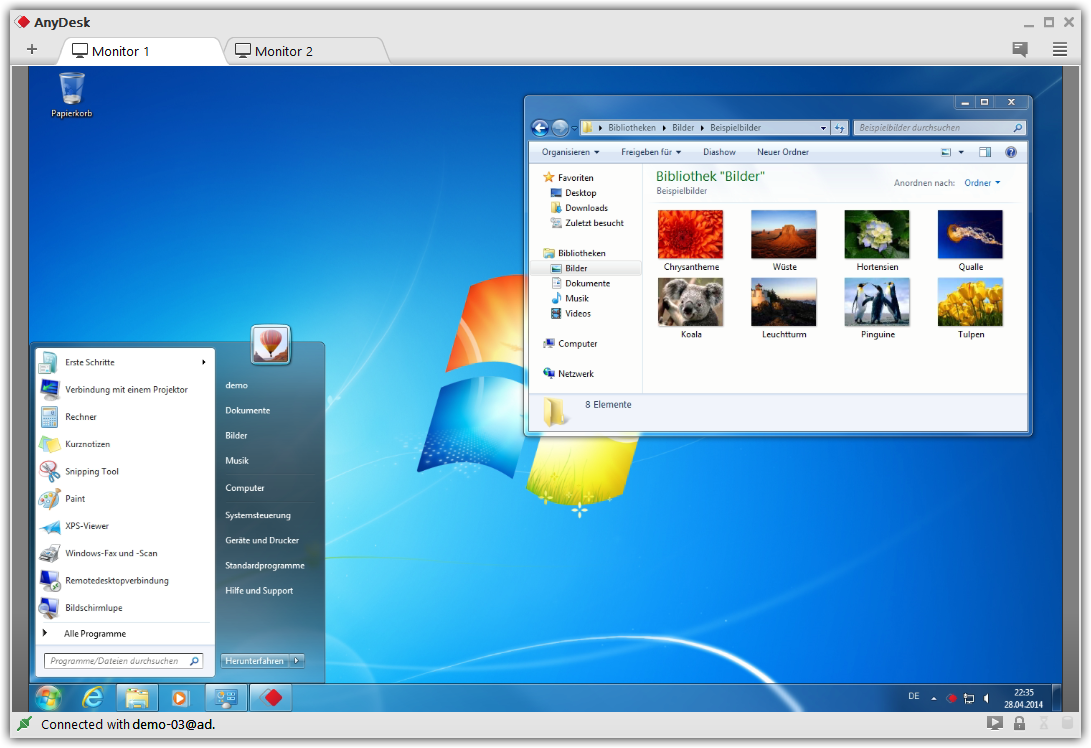1091x748 pixels.
Task: Open the Explorer help icon
Action: [x=1010, y=151]
